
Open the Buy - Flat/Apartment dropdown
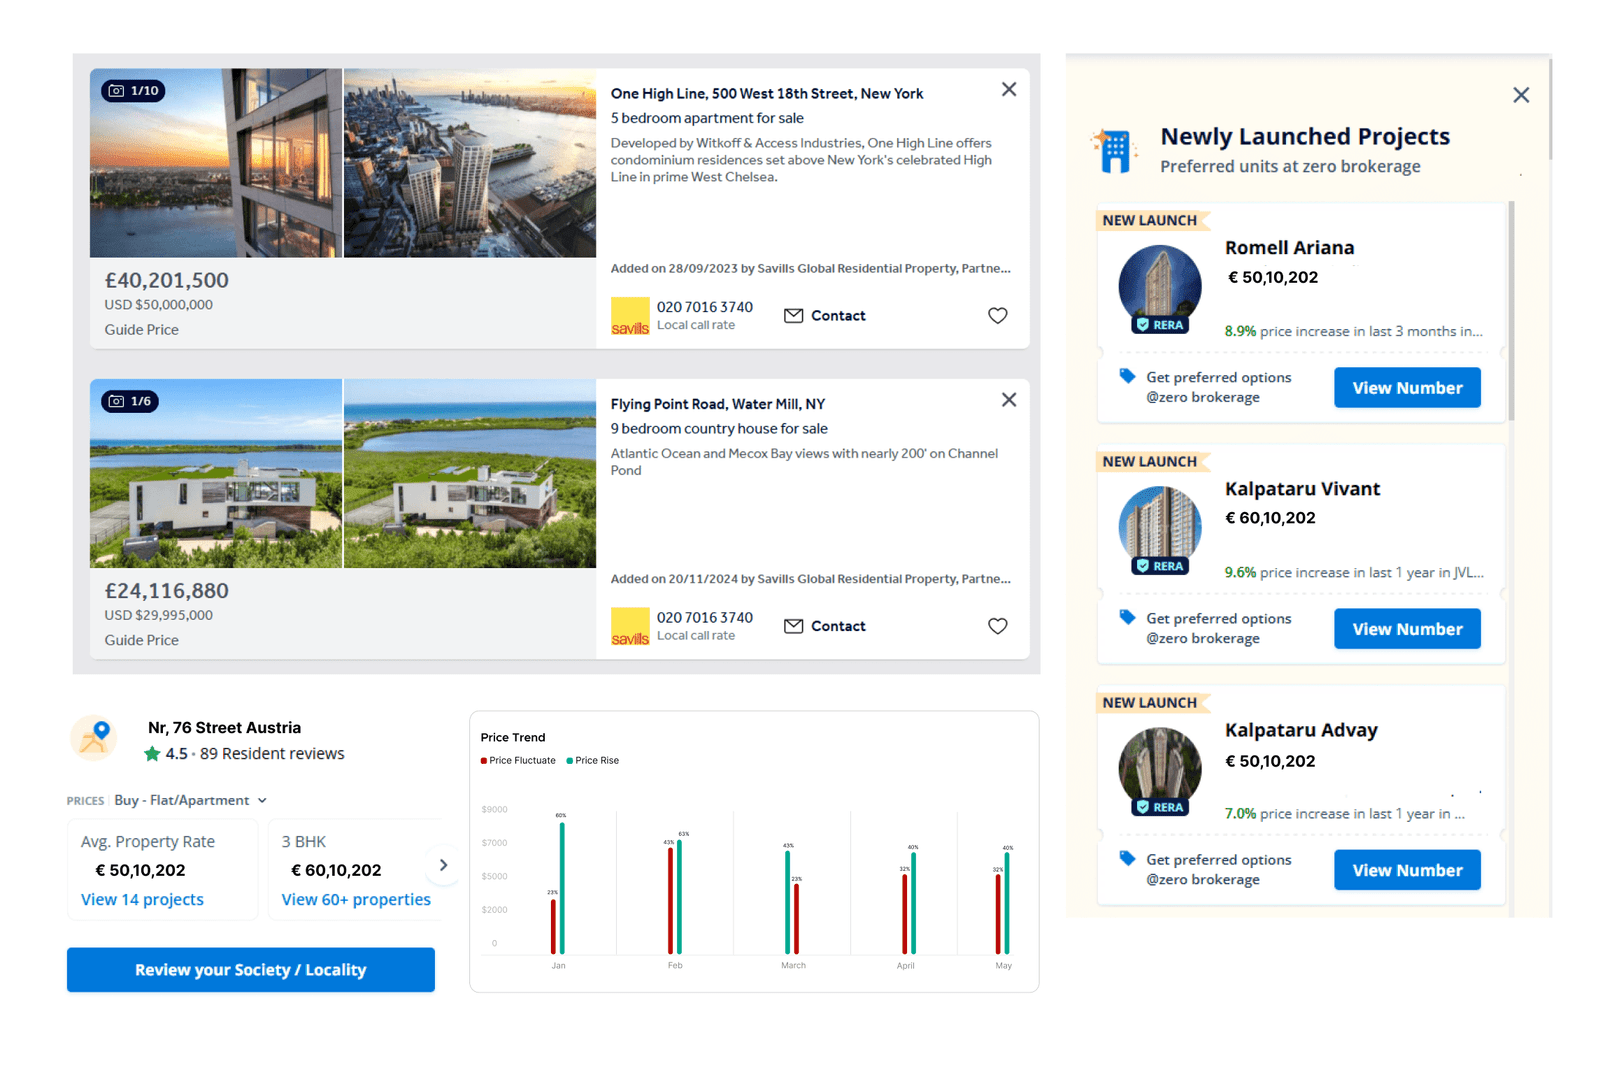[189, 800]
